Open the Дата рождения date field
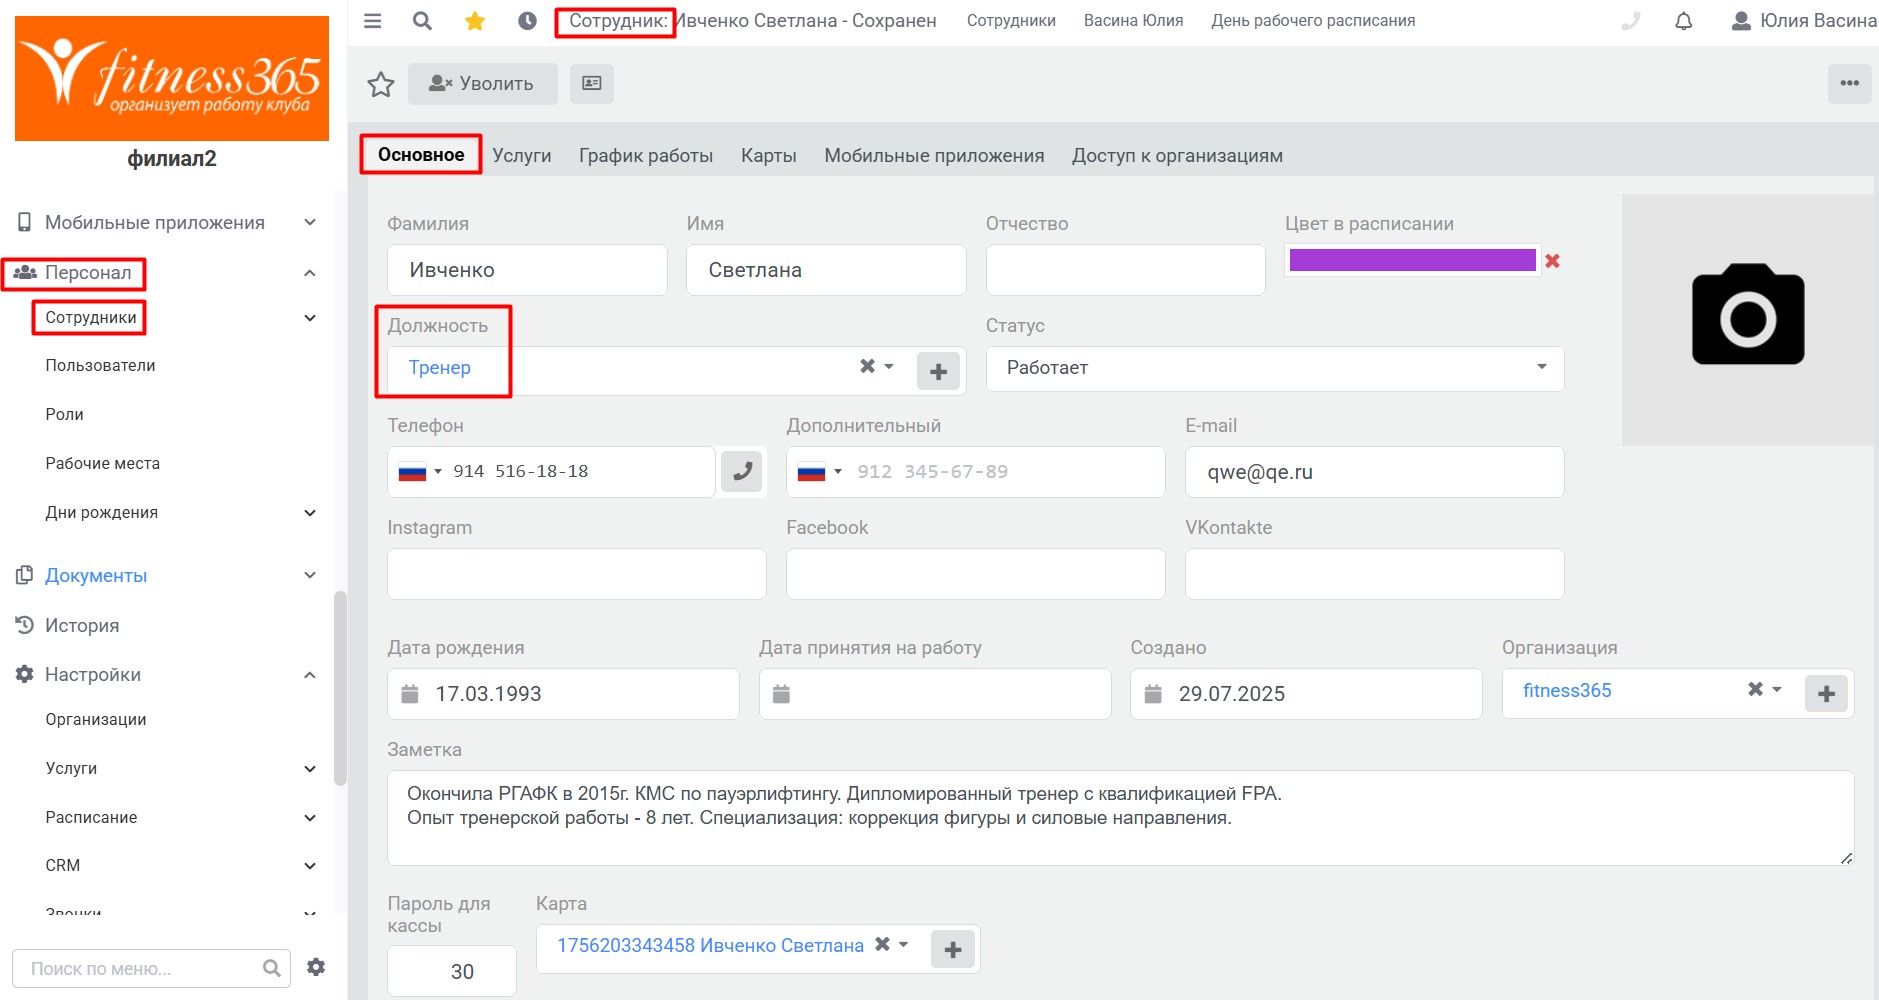 pyautogui.click(x=563, y=694)
